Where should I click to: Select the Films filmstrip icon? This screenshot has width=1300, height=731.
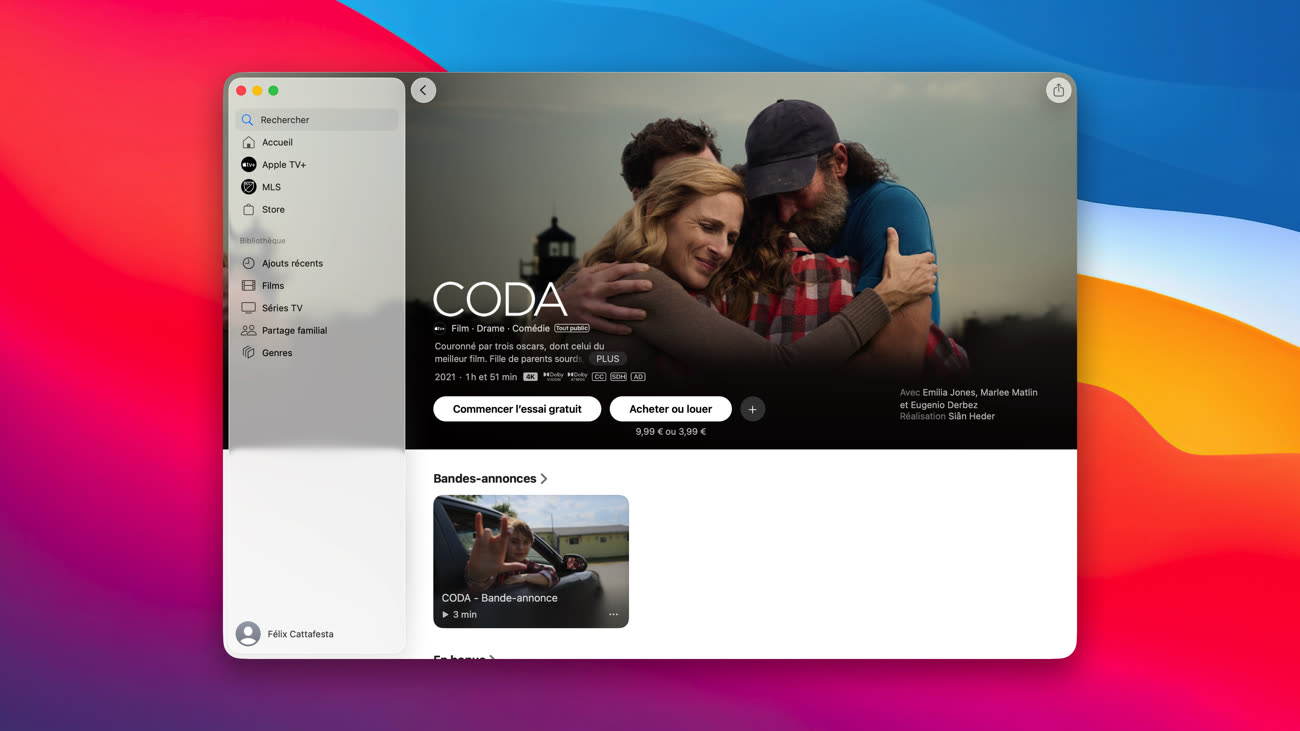tap(249, 286)
